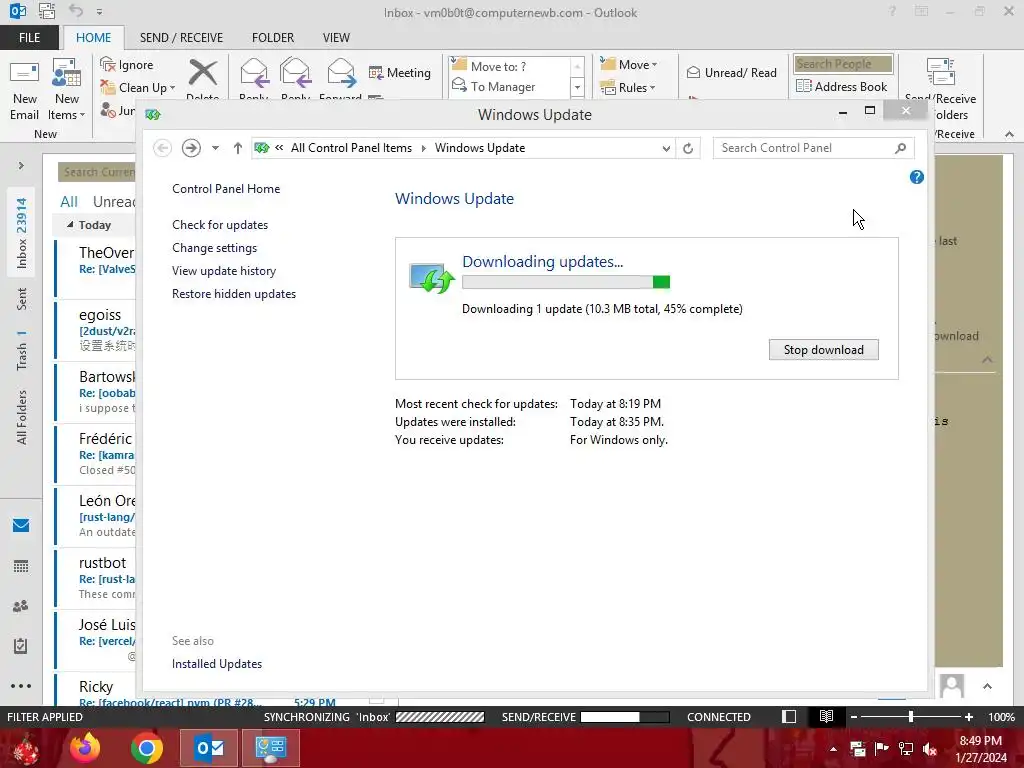Expand the collapsed folder pane arrow
Image resolution: width=1024 pixels, height=768 pixels.
click(21, 166)
